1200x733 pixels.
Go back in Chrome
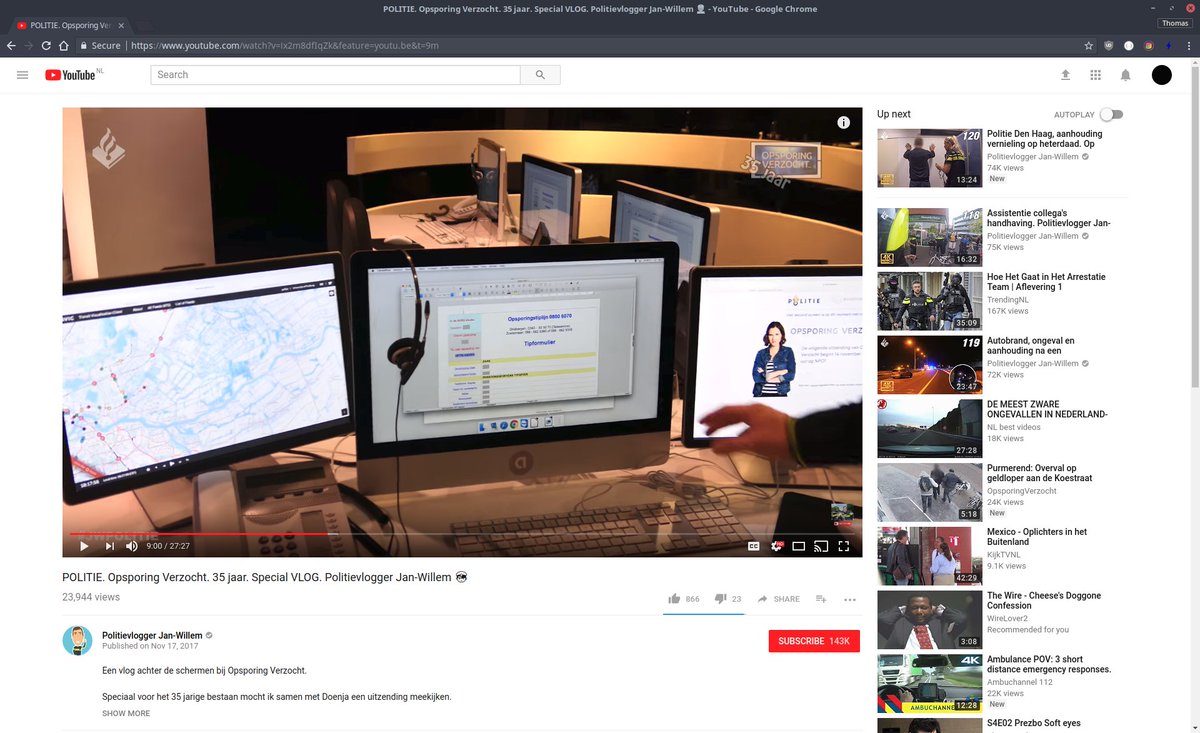(11, 45)
